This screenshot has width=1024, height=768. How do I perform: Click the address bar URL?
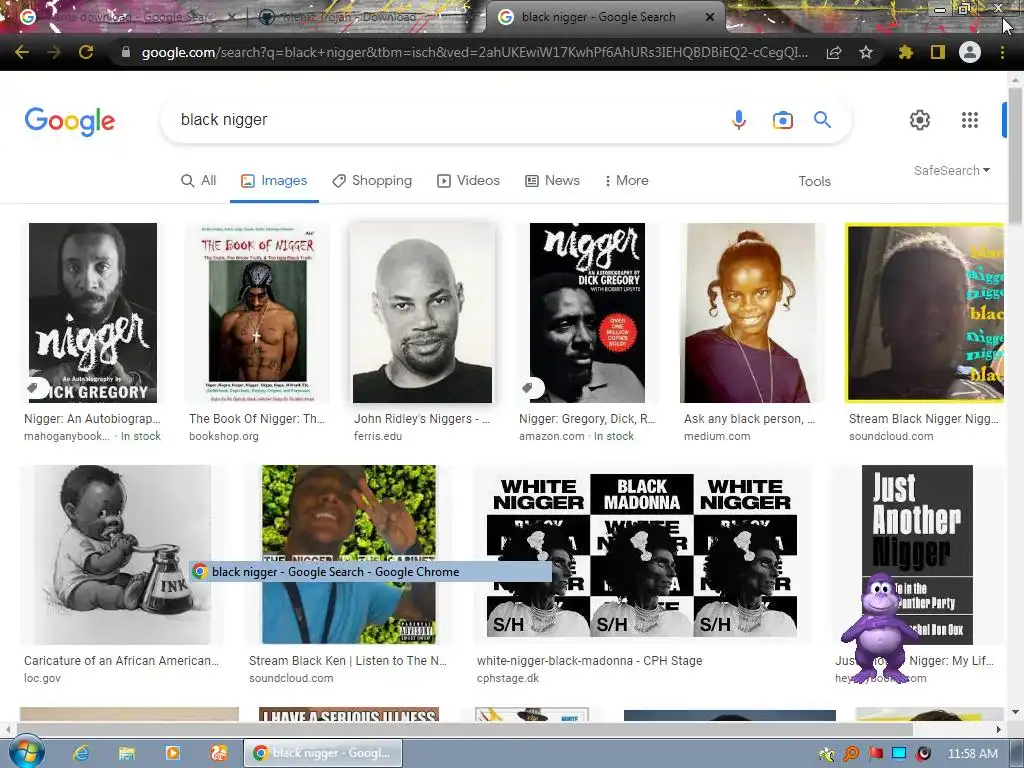[475, 52]
